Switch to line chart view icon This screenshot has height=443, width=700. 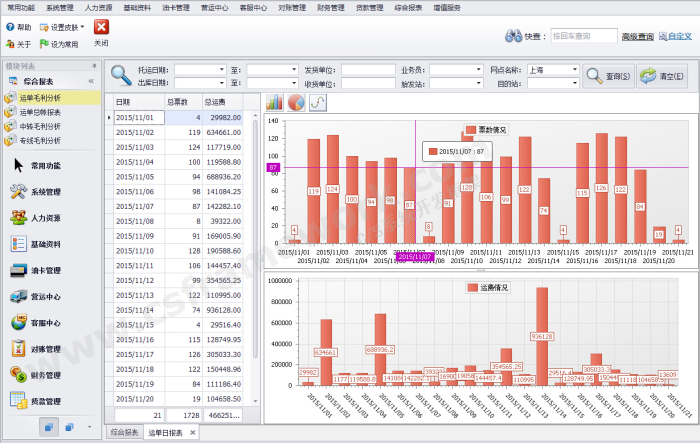317,102
